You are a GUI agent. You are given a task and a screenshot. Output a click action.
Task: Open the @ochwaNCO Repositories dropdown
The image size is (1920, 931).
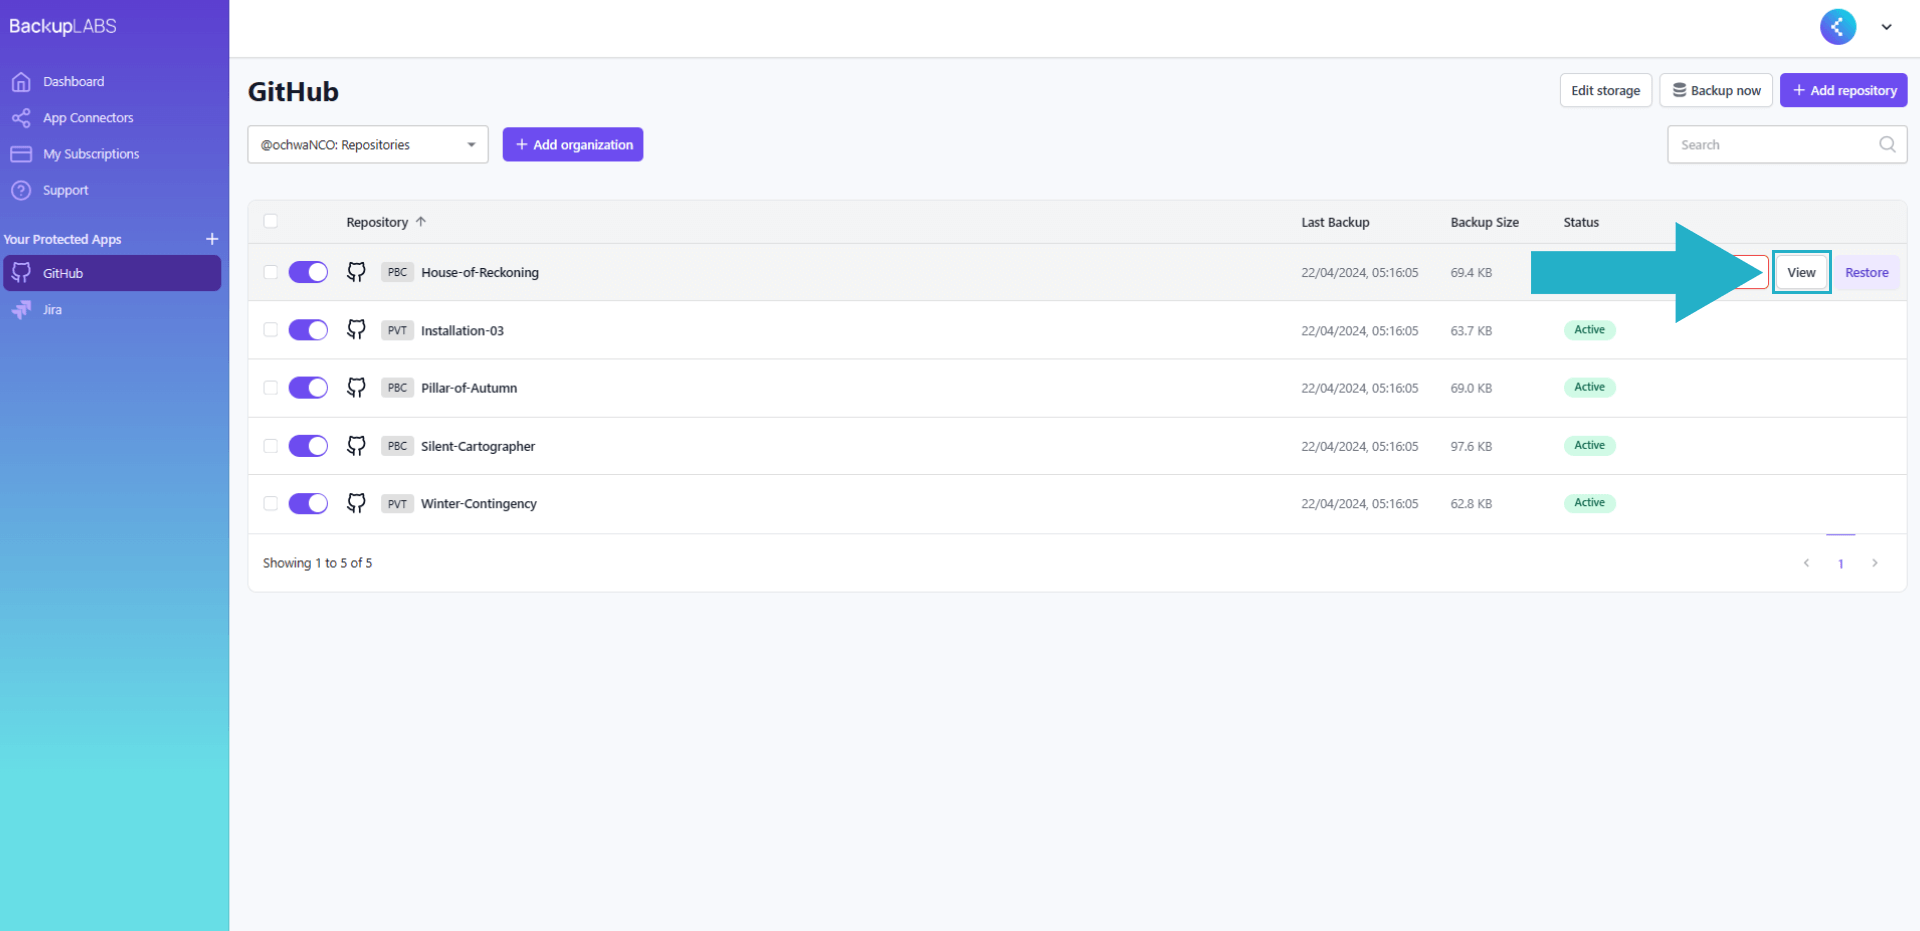pyautogui.click(x=368, y=144)
